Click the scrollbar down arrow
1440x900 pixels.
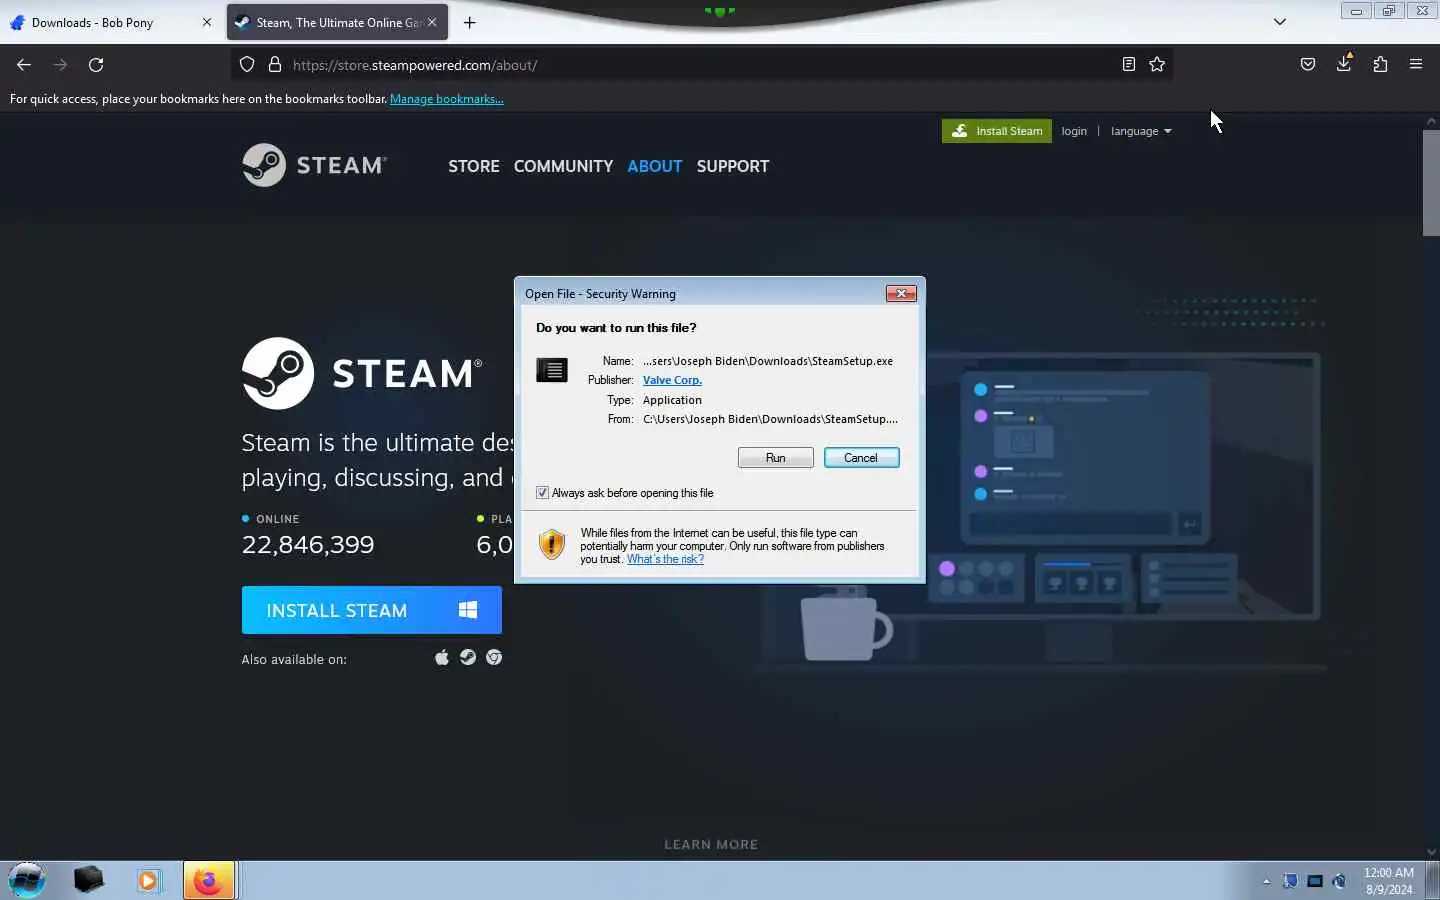(1431, 853)
